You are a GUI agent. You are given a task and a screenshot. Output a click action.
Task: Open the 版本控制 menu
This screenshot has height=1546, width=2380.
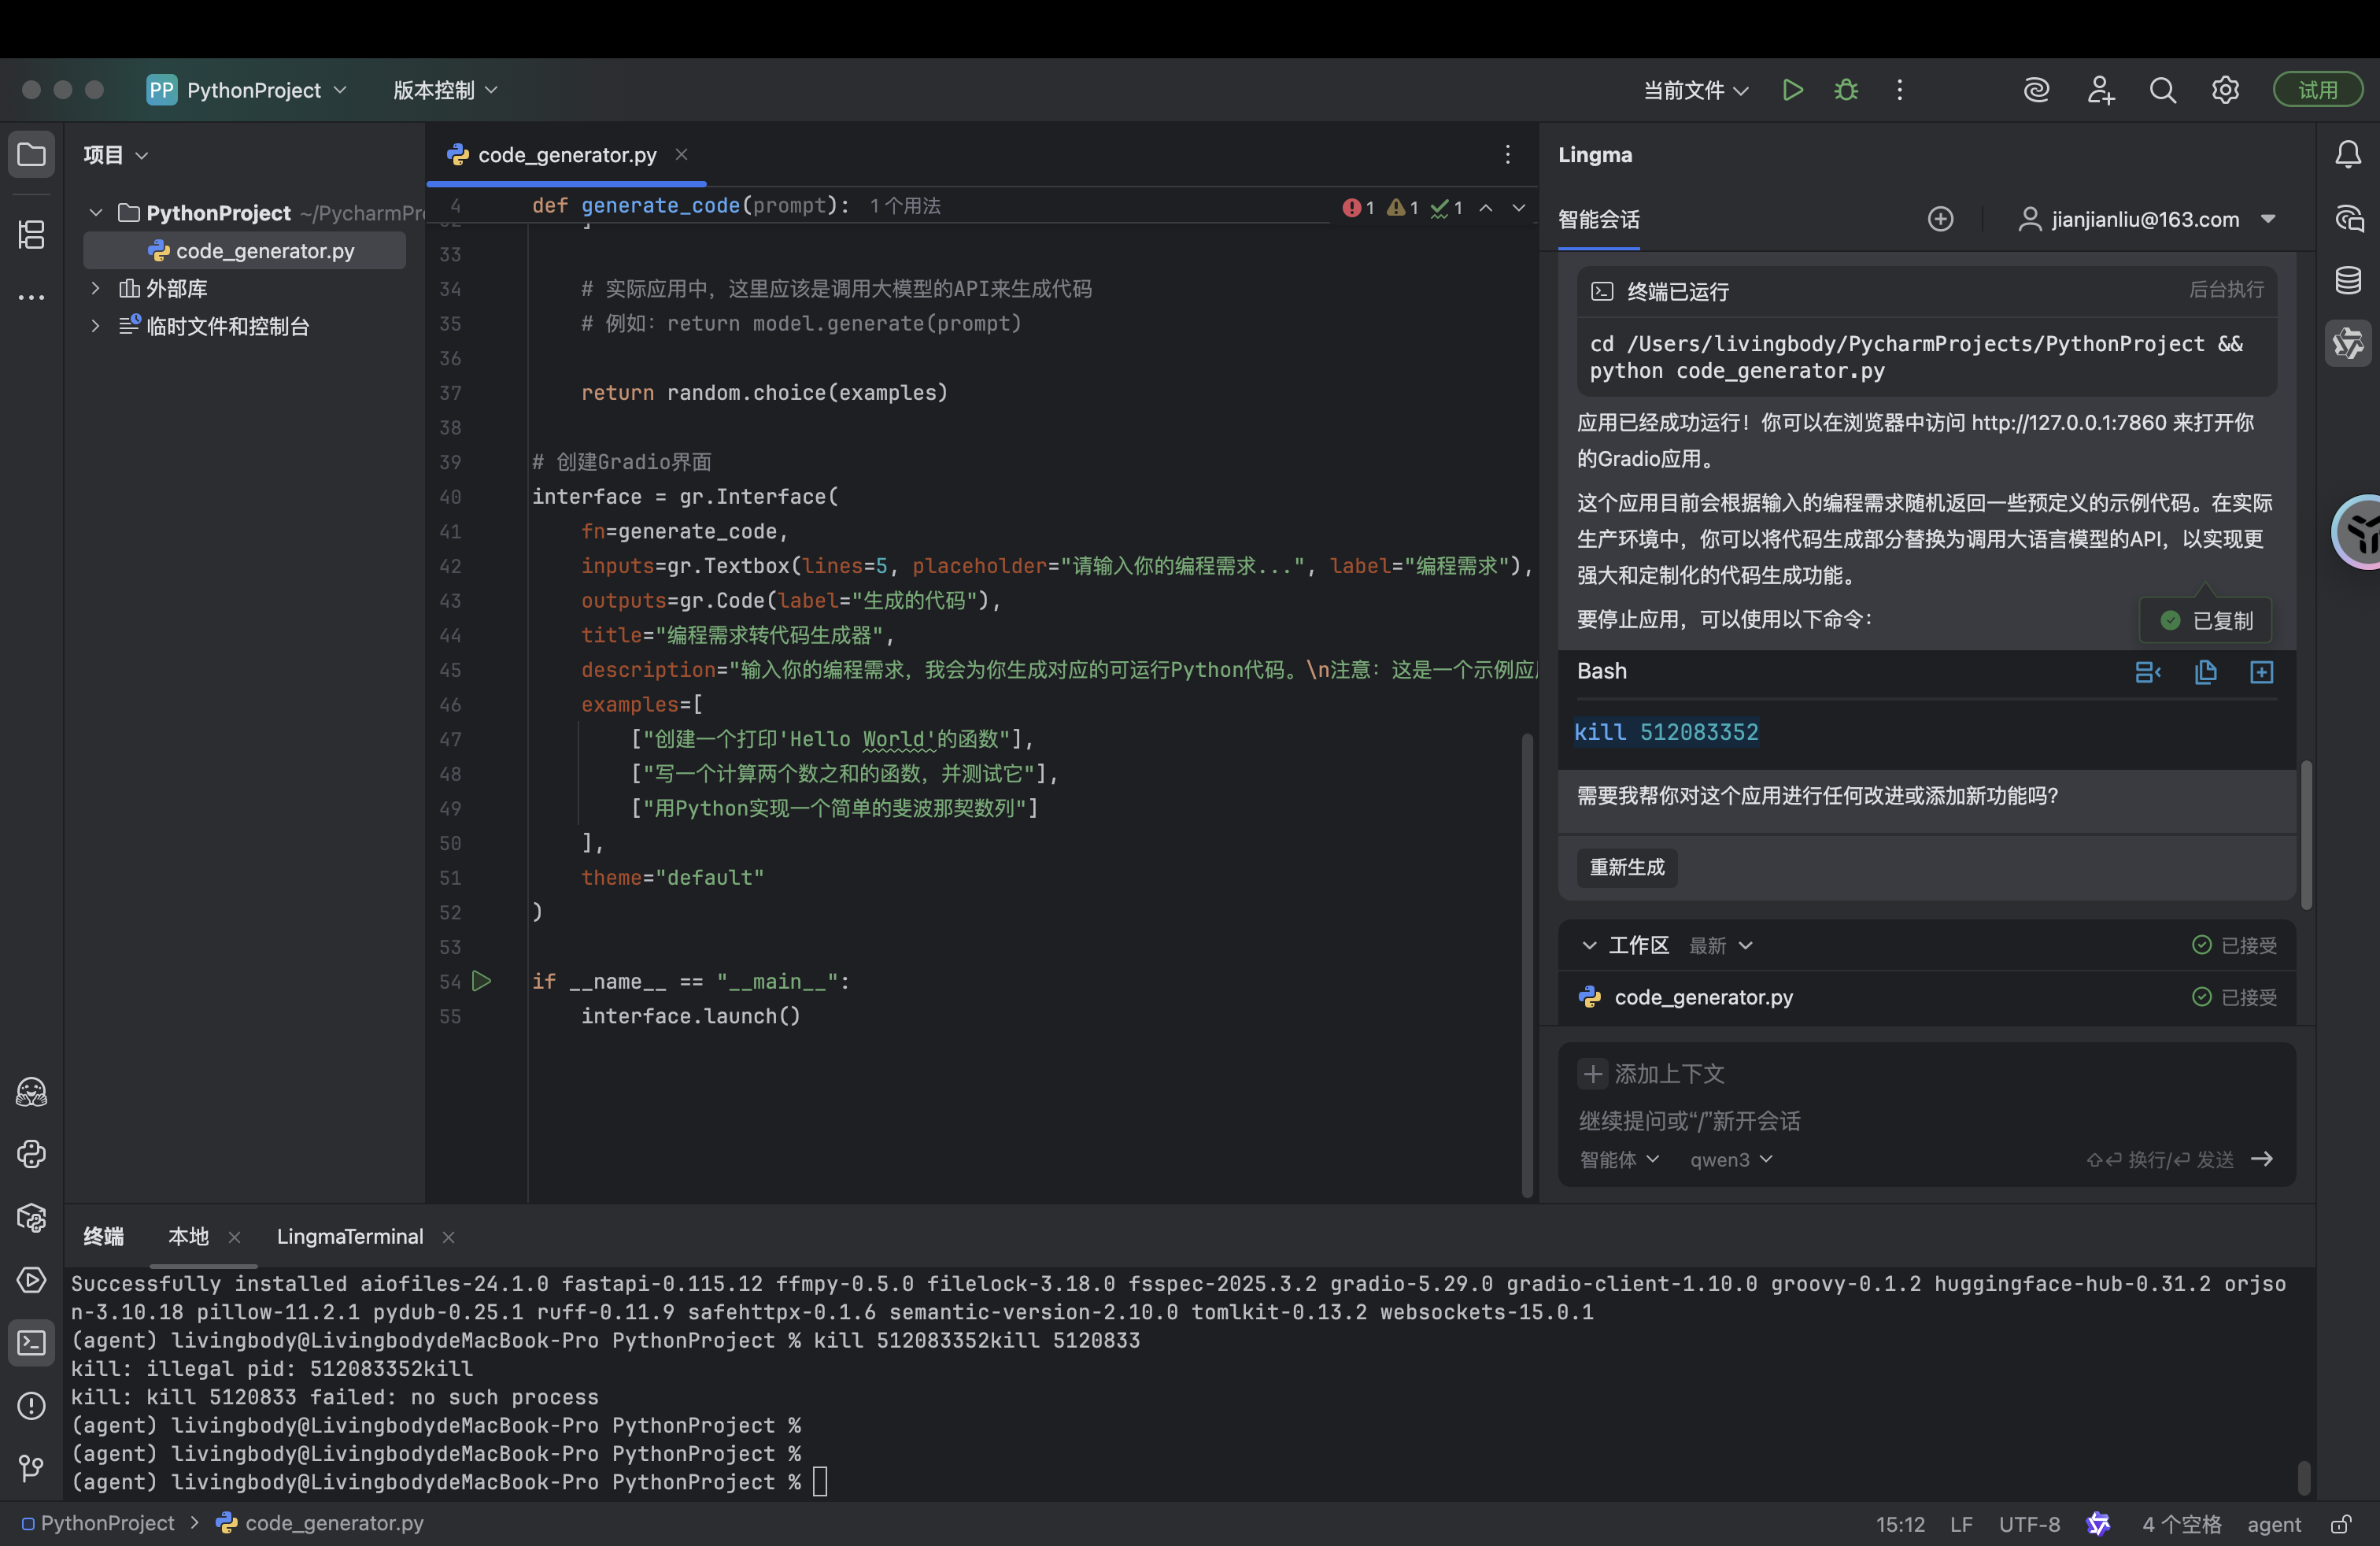click(x=444, y=90)
